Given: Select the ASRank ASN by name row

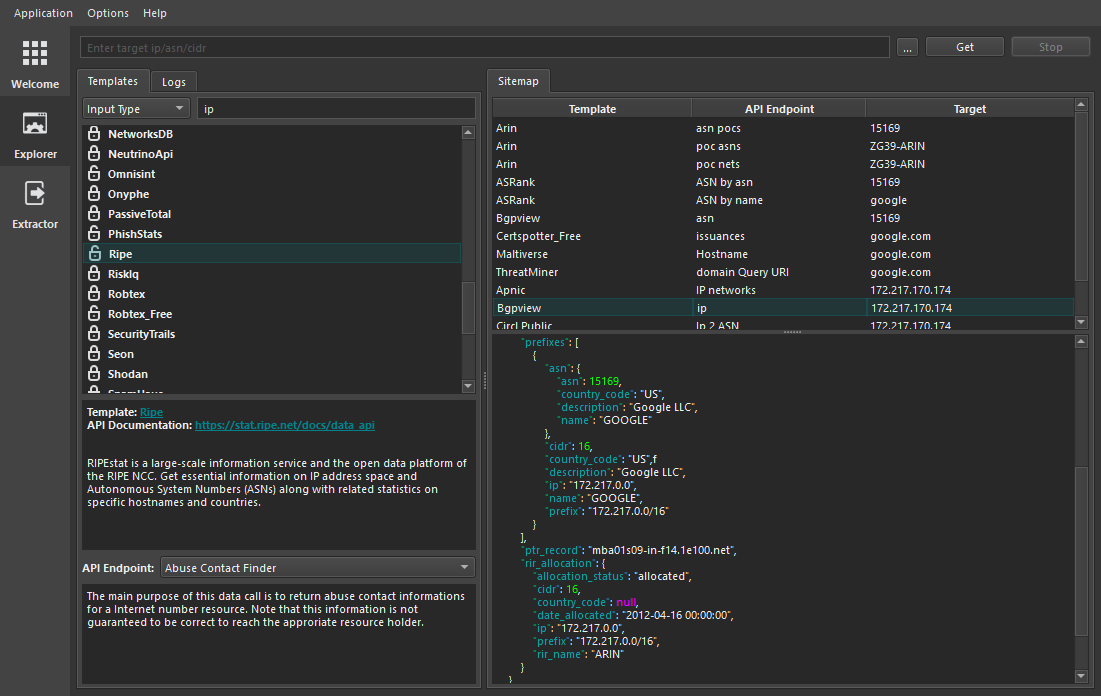Looking at the screenshot, I should 783,200.
